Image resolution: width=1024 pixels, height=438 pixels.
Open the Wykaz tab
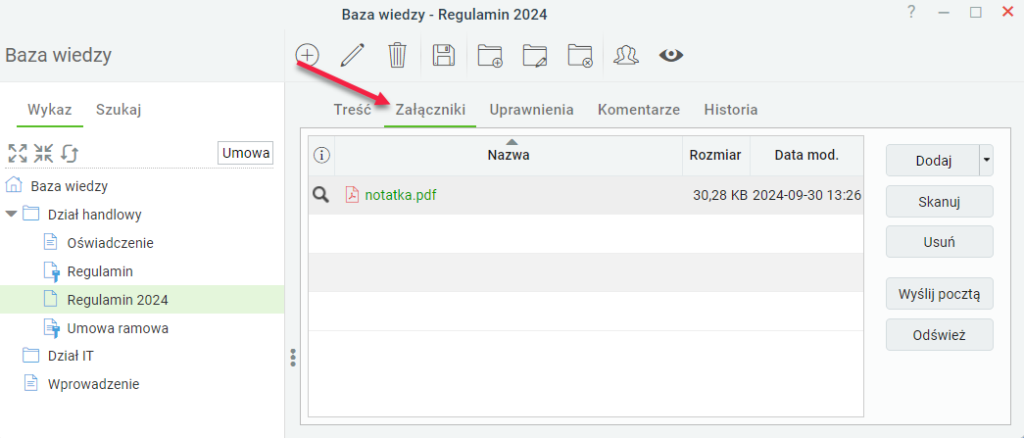pos(50,110)
